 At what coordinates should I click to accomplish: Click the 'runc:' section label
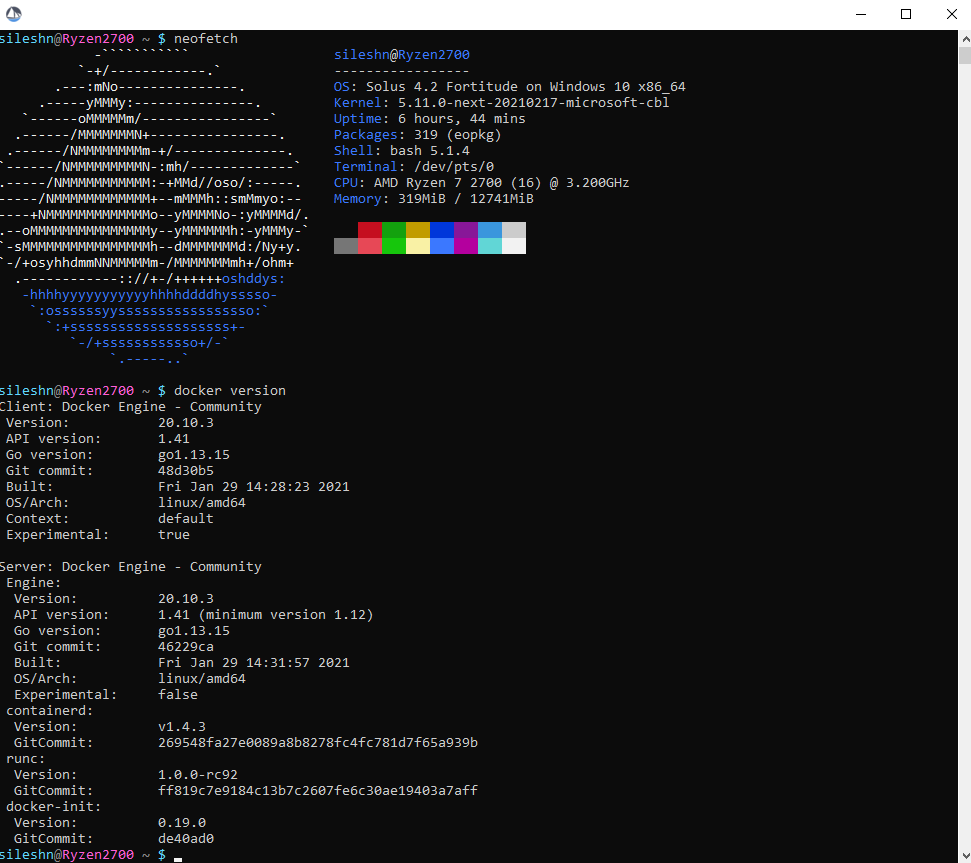[x=25, y=759]
